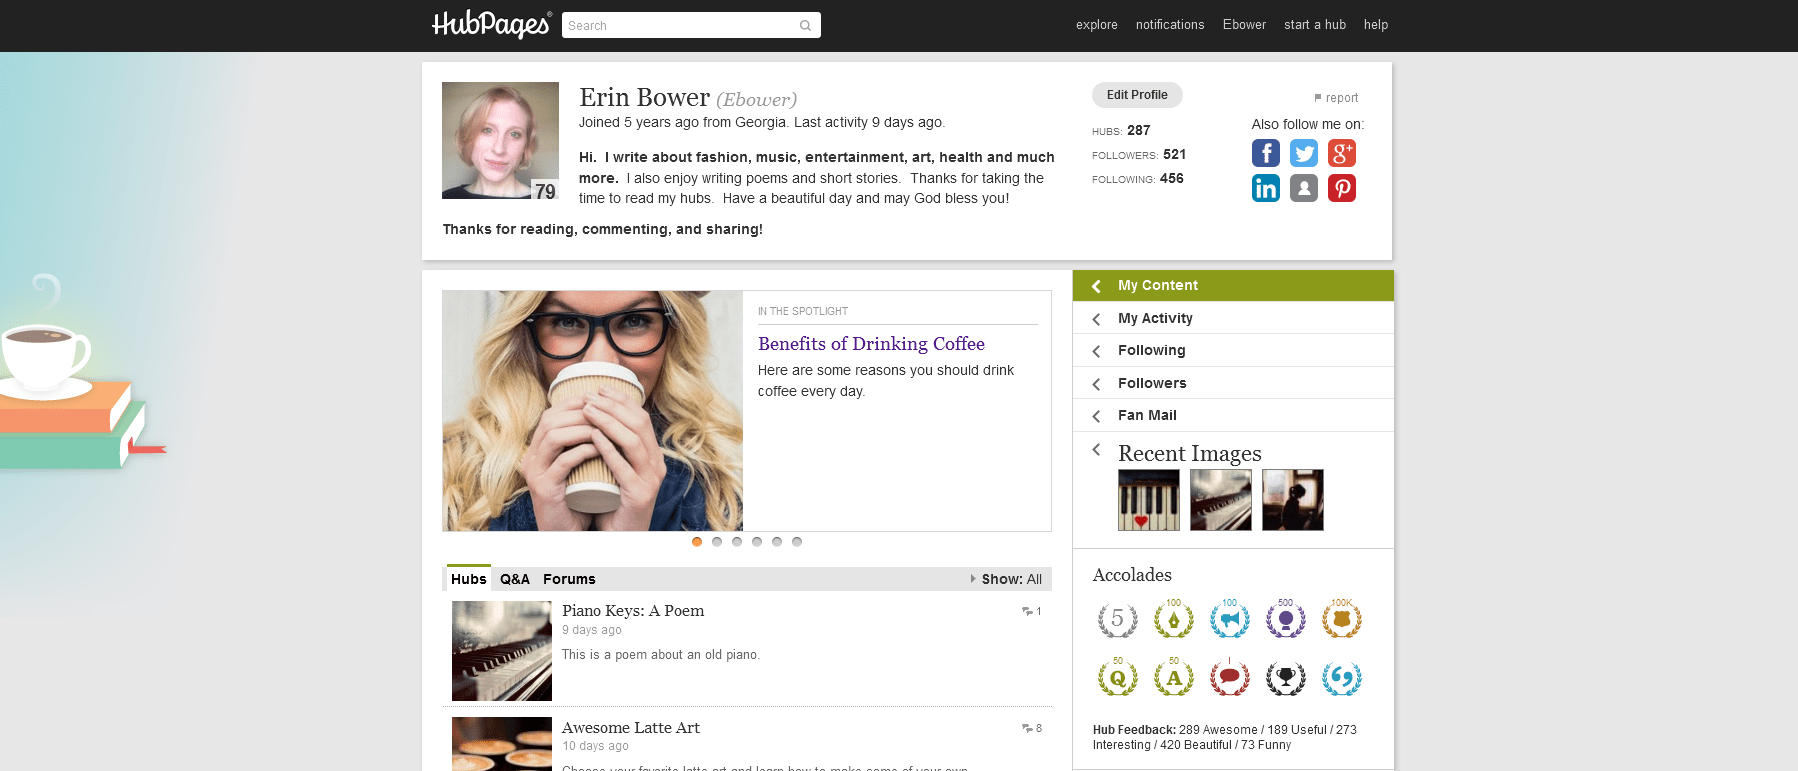
Task: Open the help link in top navigation
Action: [x=1376, y=25]
